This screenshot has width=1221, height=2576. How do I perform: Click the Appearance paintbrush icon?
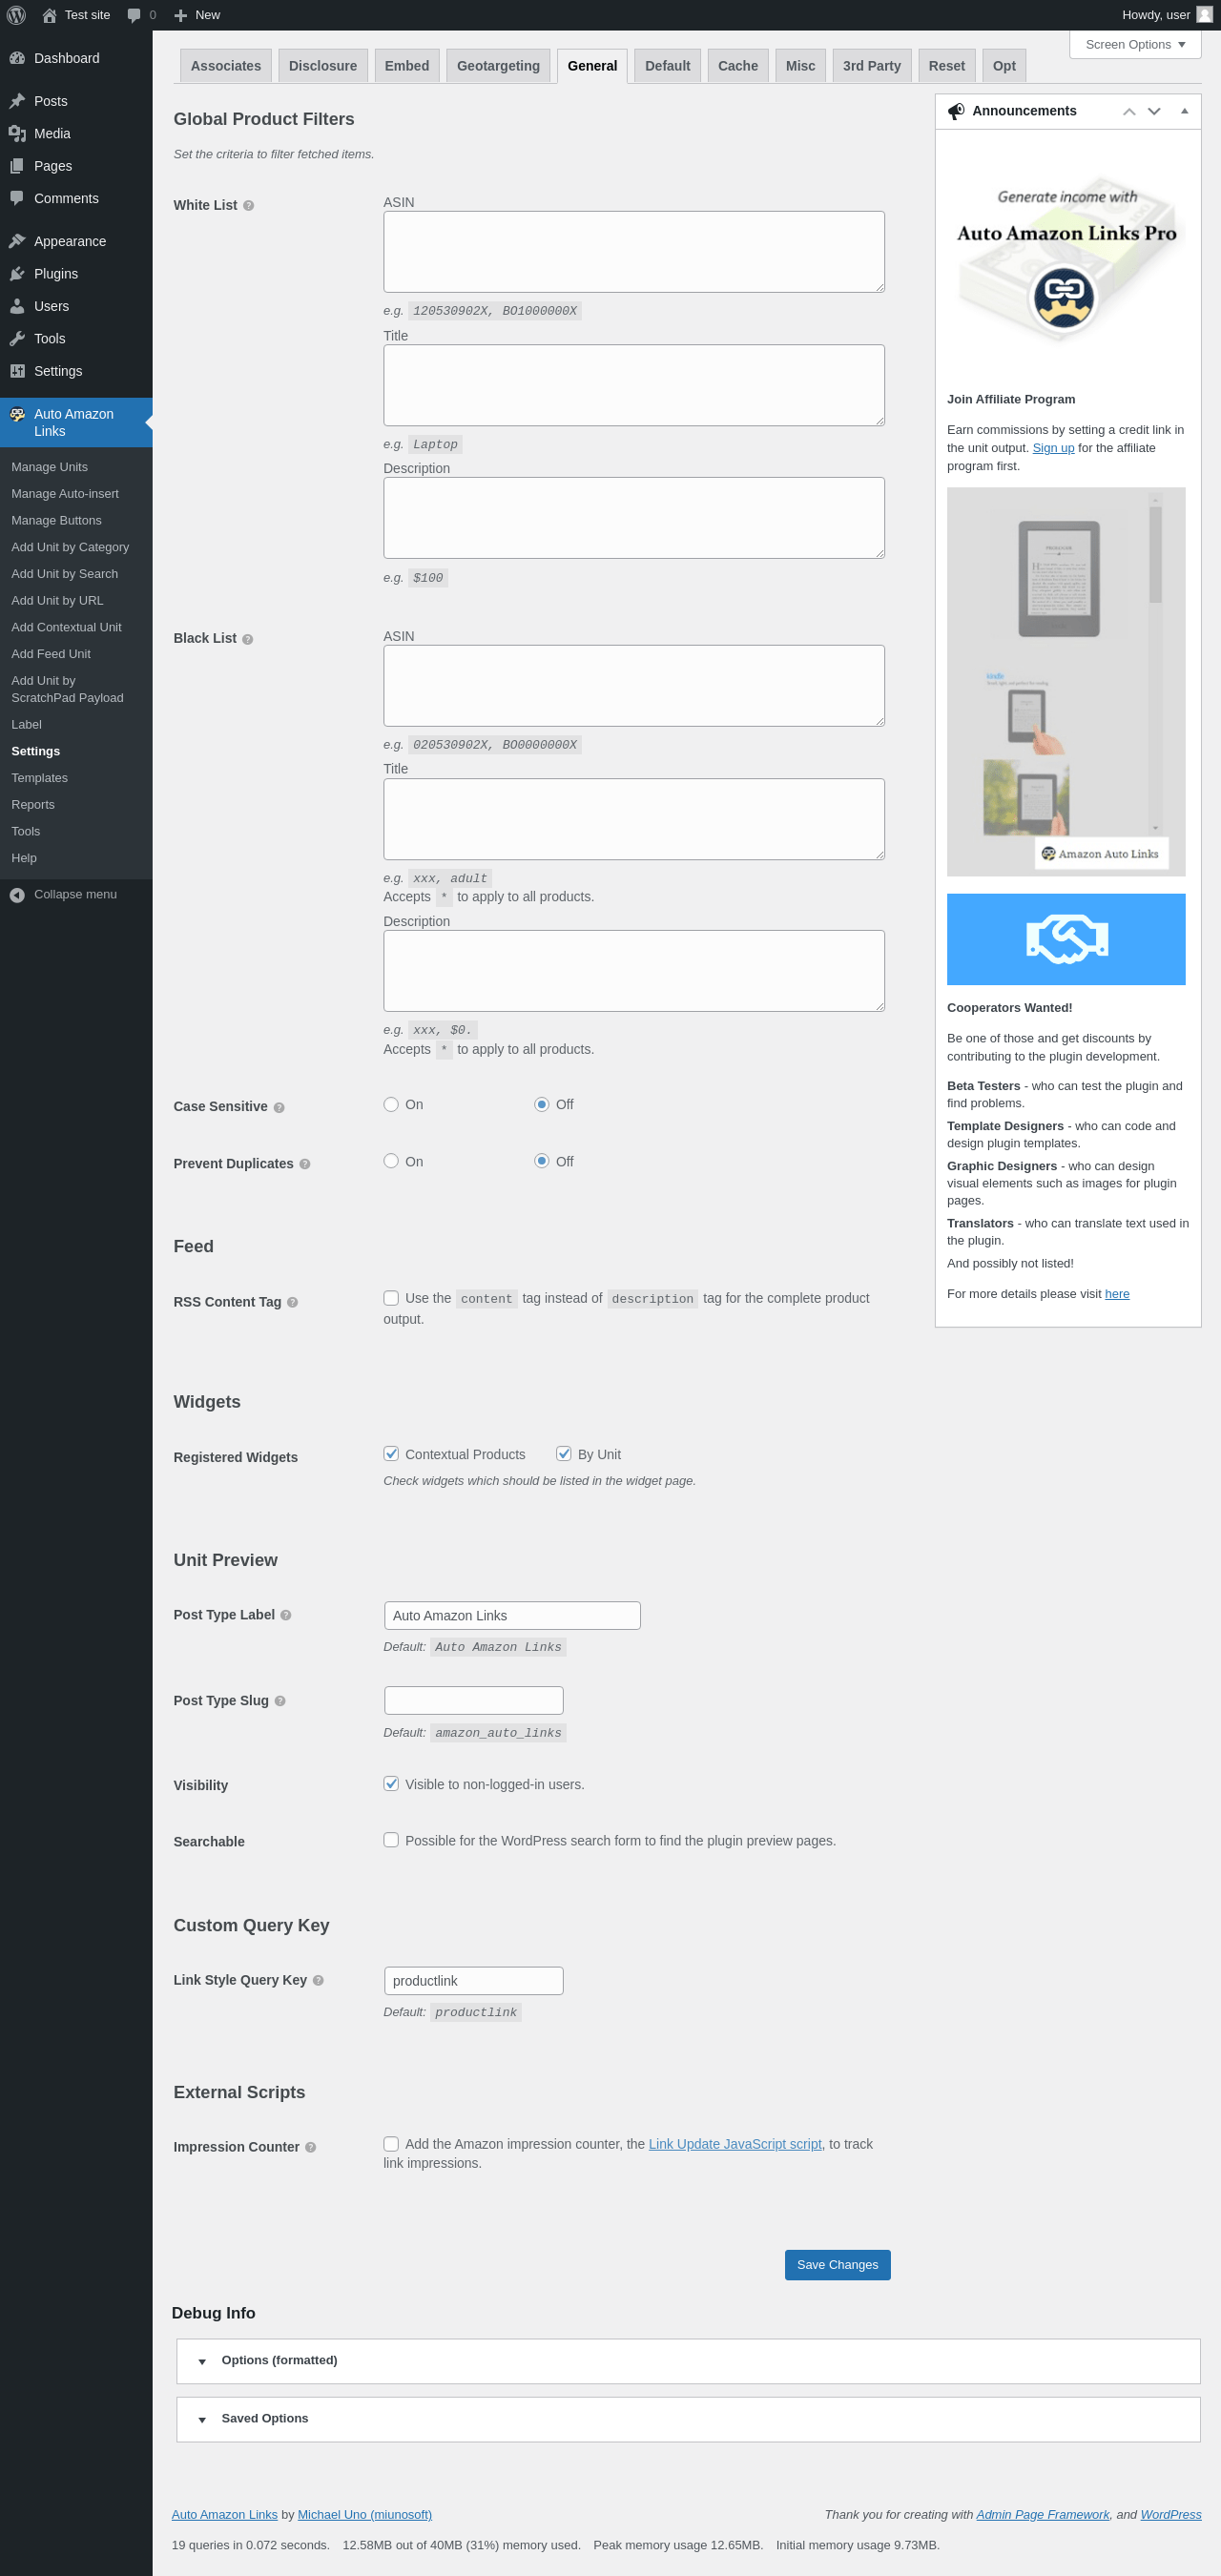[17, 241]
